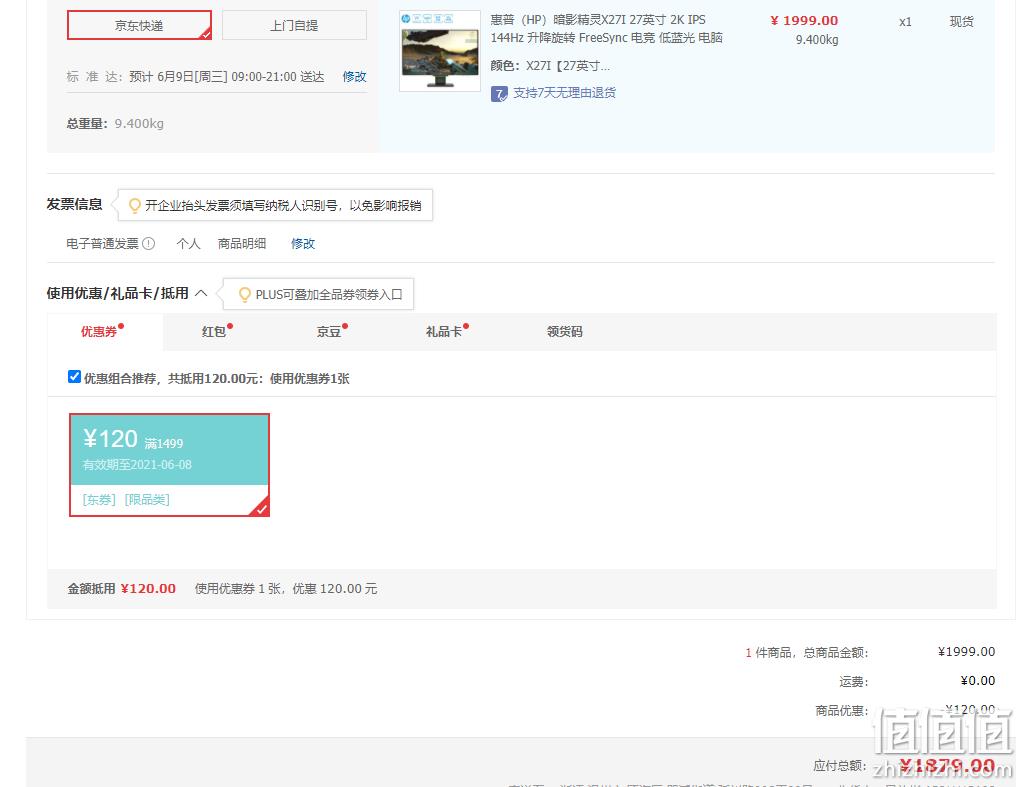This screenshot has width=1022, height=787.
Task: Collapse 使用优惠/礼品卡/抵用 section chevron
Action: coord(201,293)
